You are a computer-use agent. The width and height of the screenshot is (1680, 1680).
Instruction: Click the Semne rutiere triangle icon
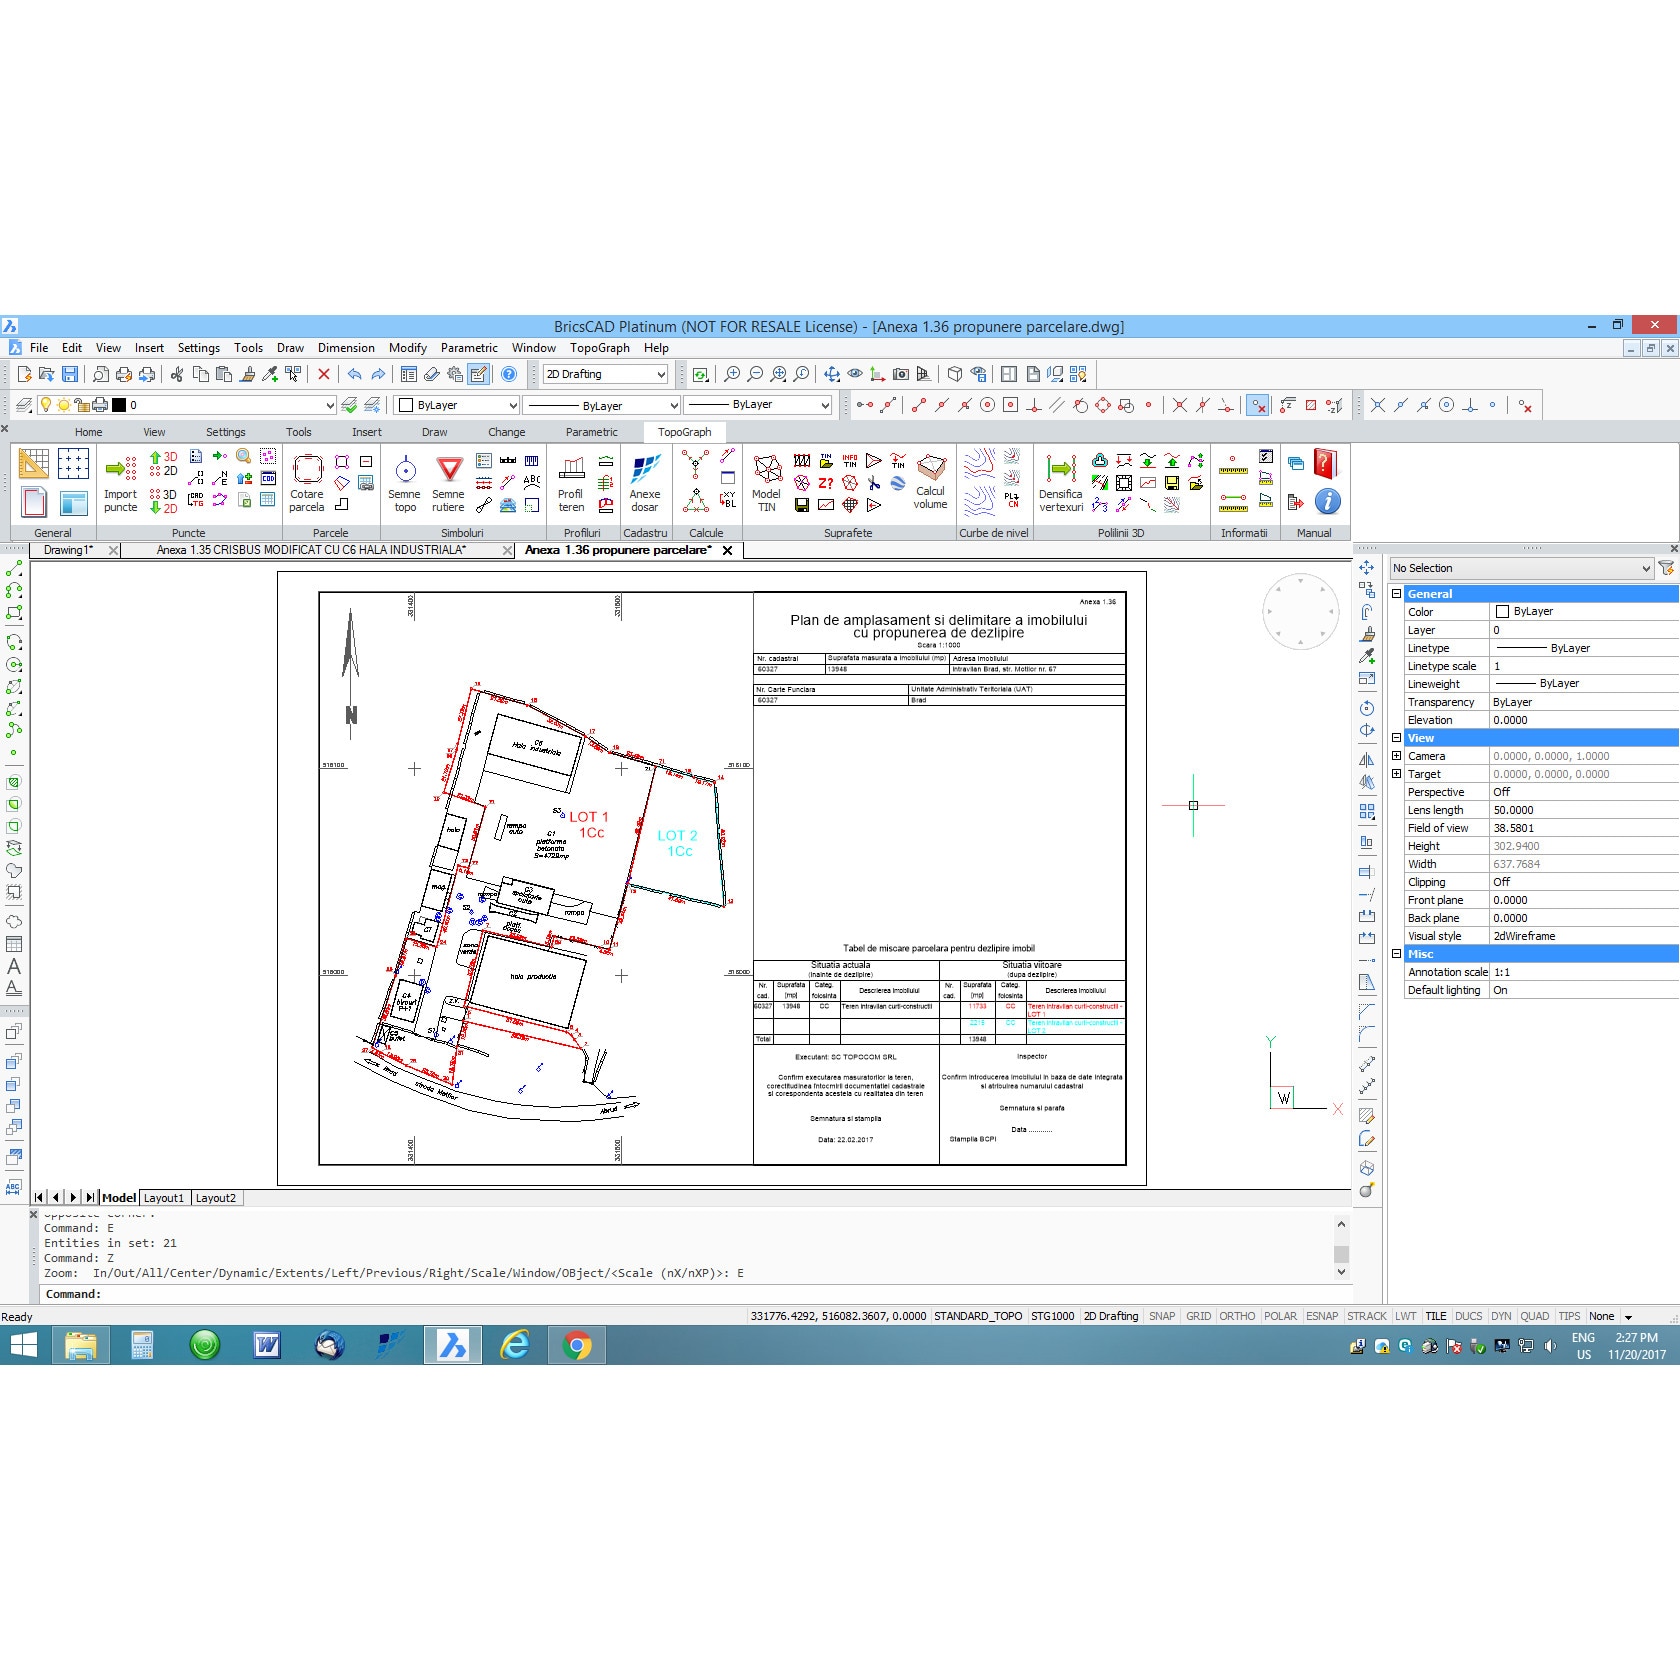pos(449,469)
